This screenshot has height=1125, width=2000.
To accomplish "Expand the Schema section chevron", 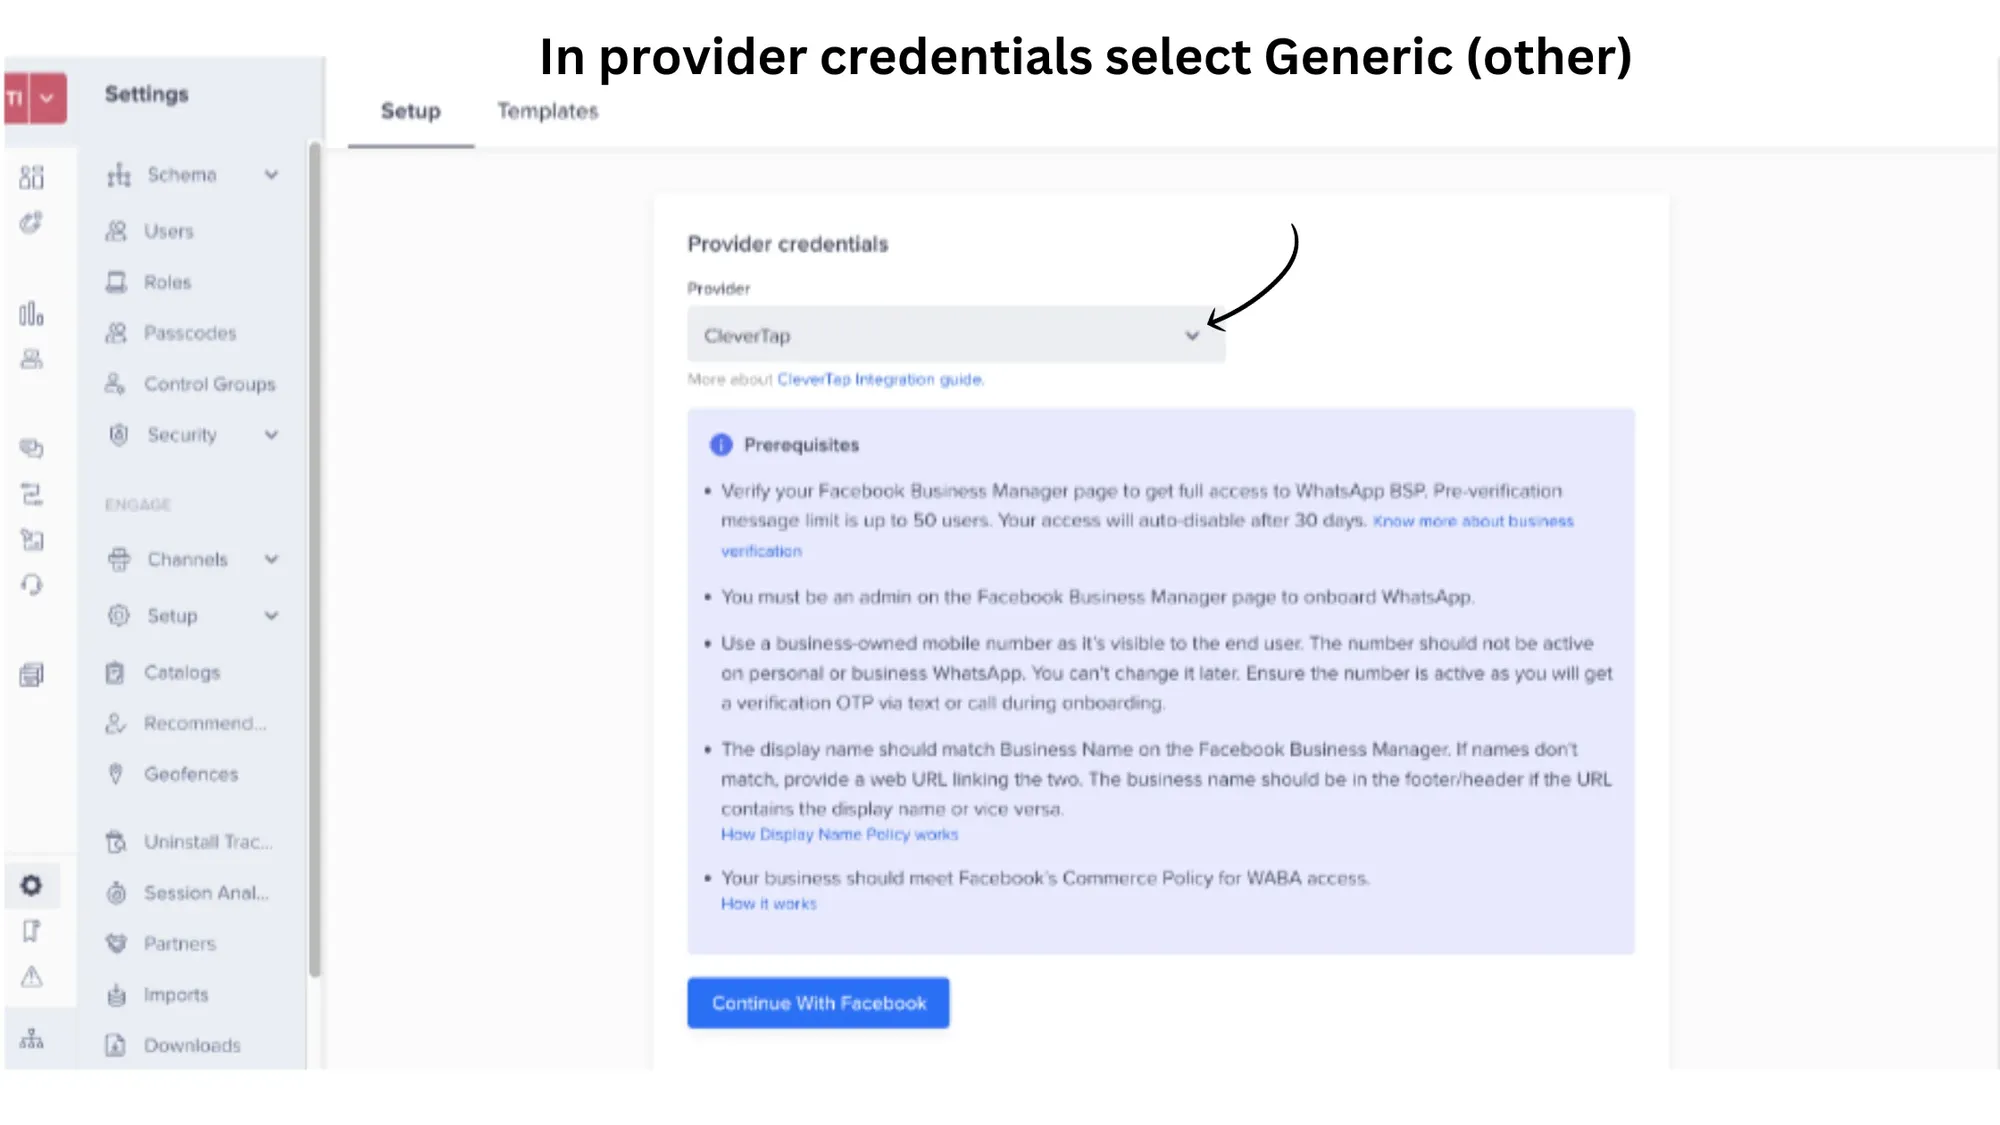I will (x=271, y=175).
